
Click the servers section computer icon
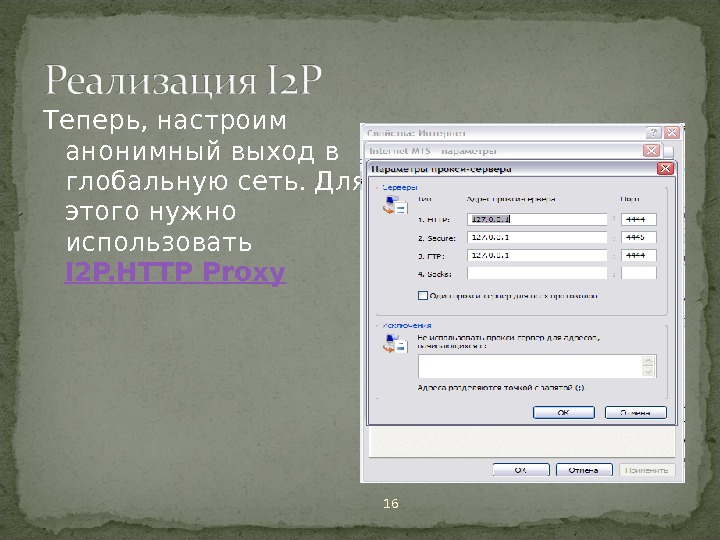click(x=395, y=205)
